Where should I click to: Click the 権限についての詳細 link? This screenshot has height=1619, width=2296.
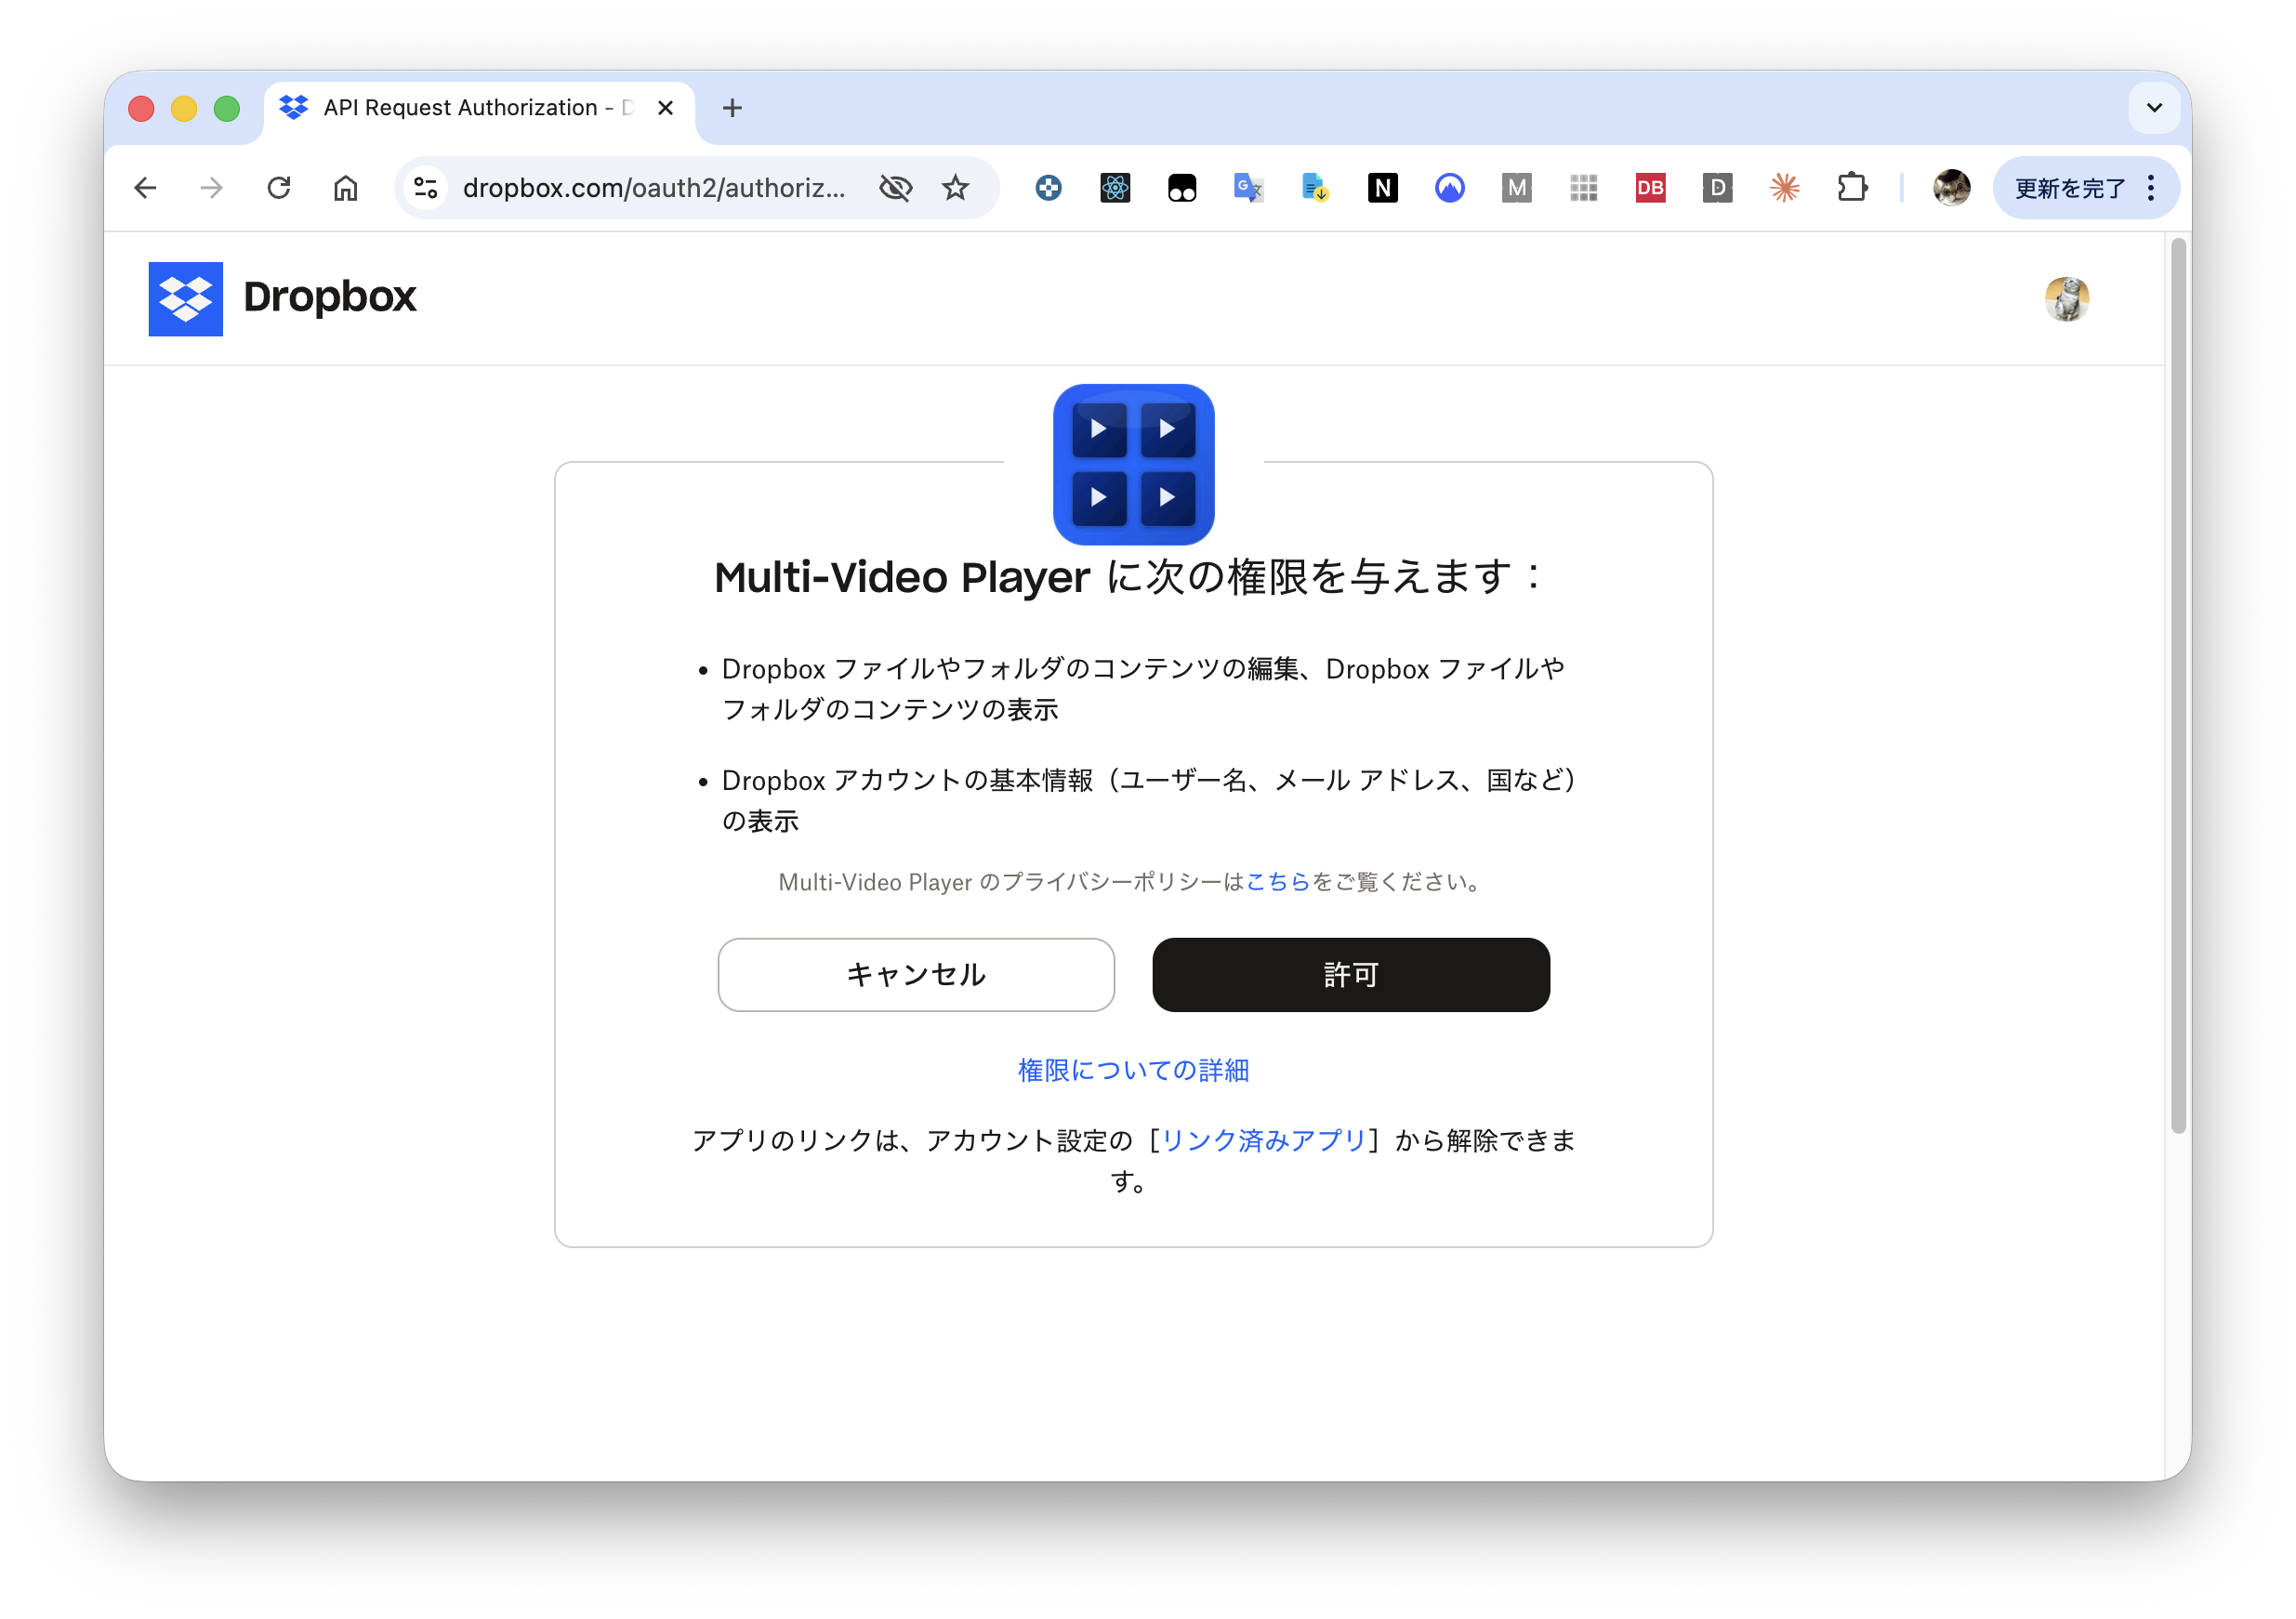1132,1069
